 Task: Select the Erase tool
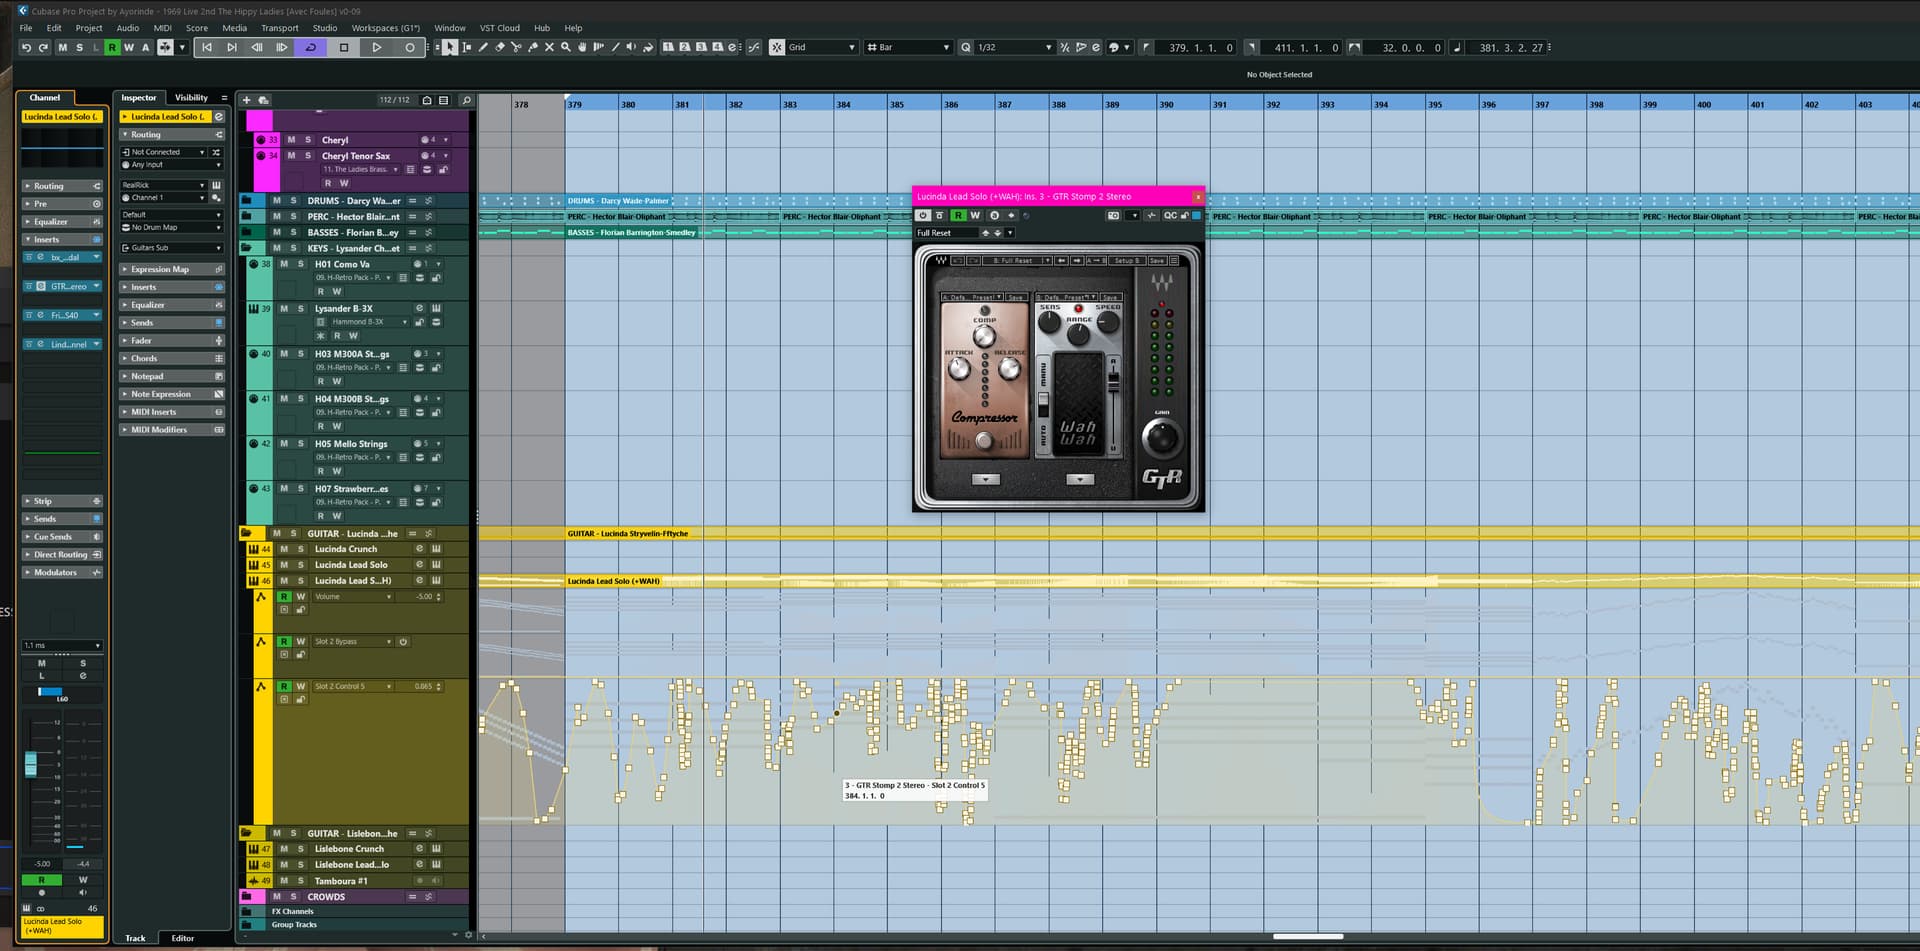click(x=500, y=47)
